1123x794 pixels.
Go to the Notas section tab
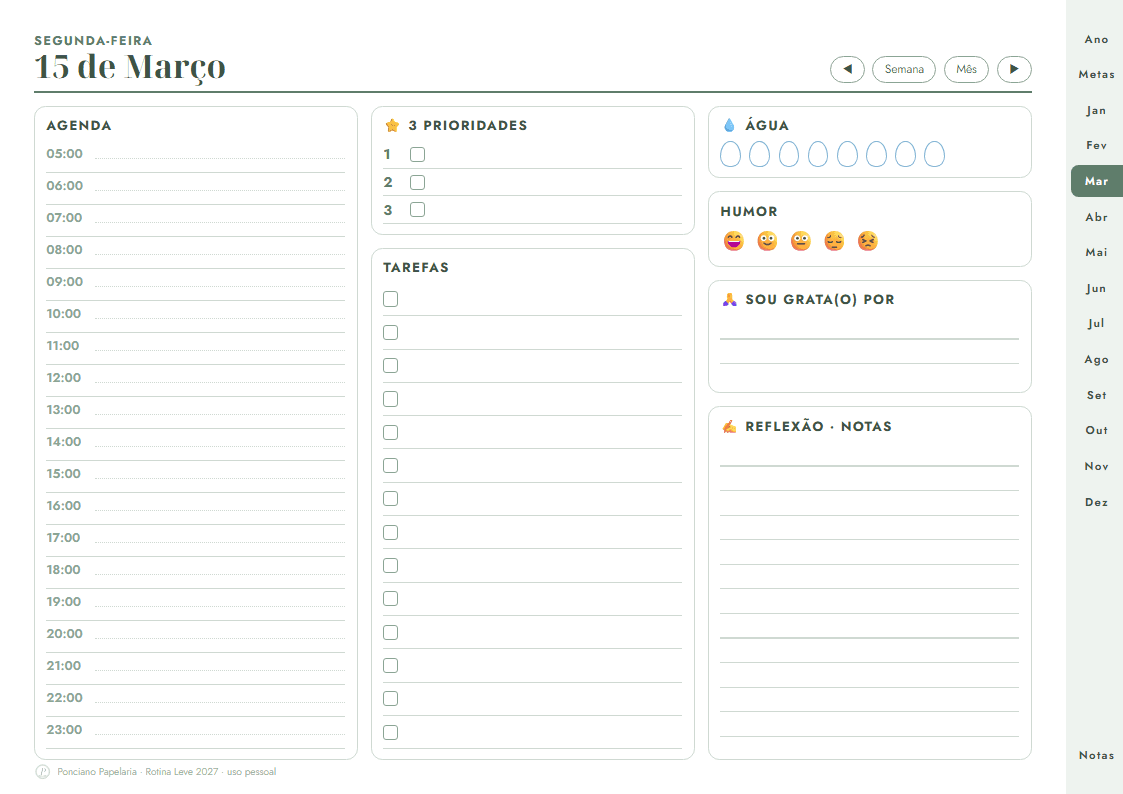pyautogui.click(x=1097, y=755)
